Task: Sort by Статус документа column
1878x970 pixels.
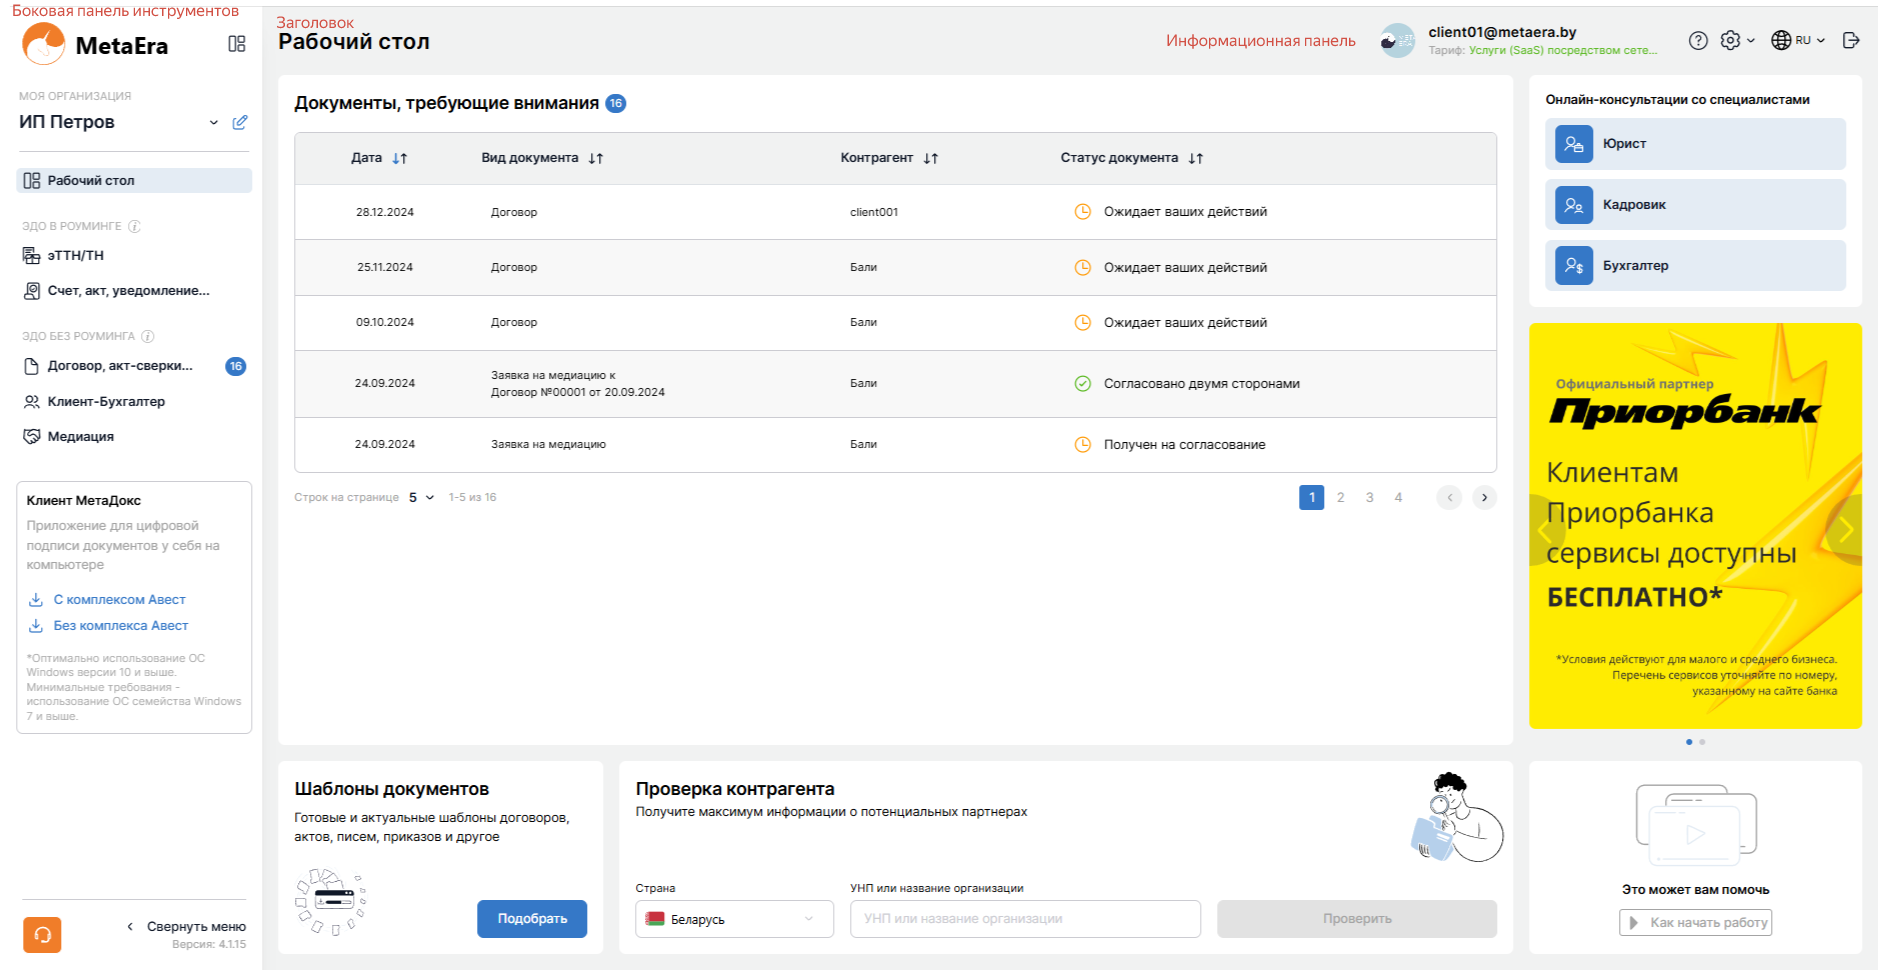Action: pyautogui.click(x=1195, y=158)
